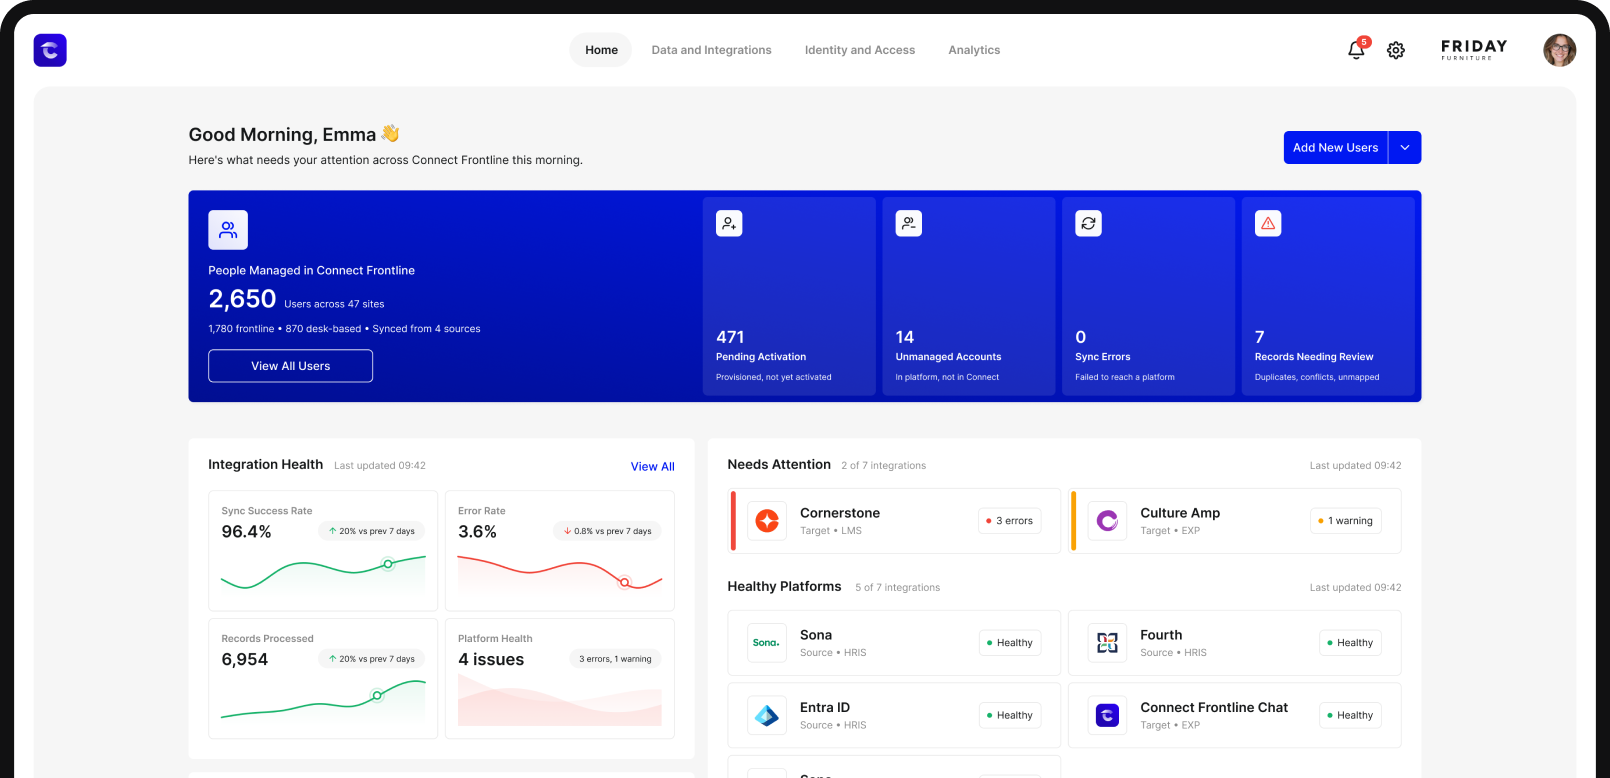Click the Sync Errors refresh icon
The image size is (1610, 778).
(1088, 224)
